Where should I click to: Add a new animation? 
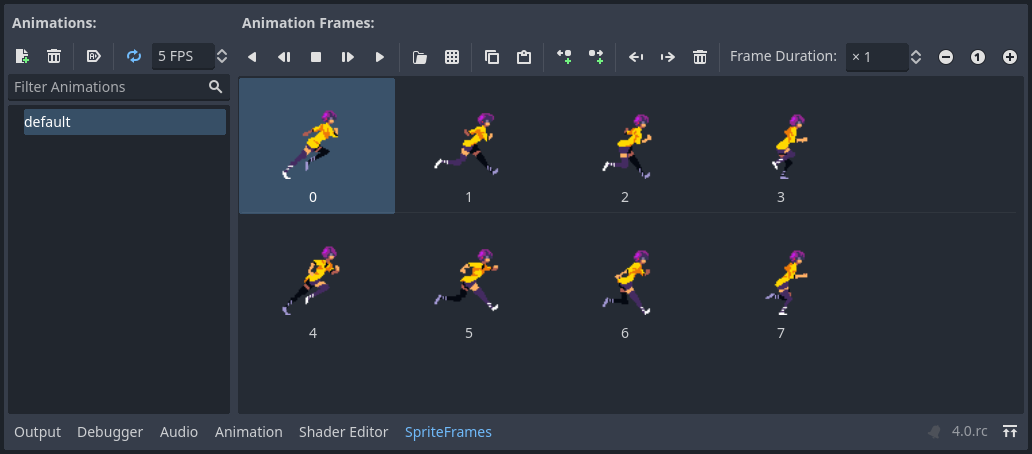coord(22,57)
